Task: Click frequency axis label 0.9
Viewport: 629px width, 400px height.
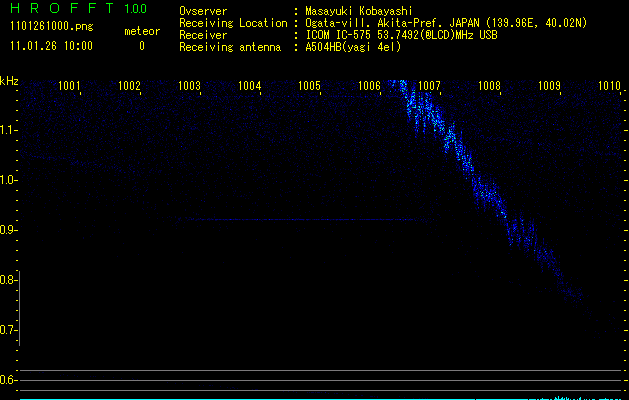Action: pyautogui.click(x=8, y=230)
